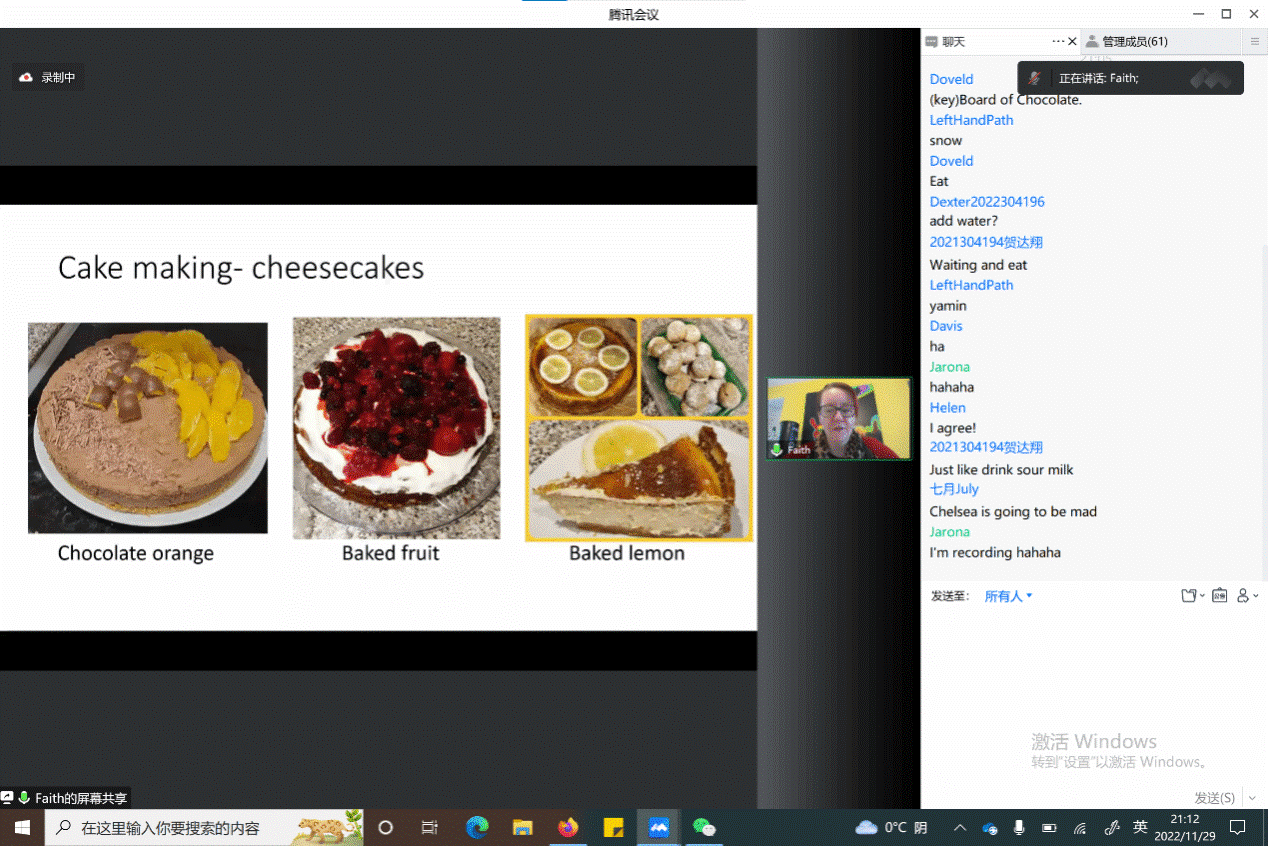1268x846 pixels.
Task: Select Faith's video thumbnail
Action: click(839, 418)
